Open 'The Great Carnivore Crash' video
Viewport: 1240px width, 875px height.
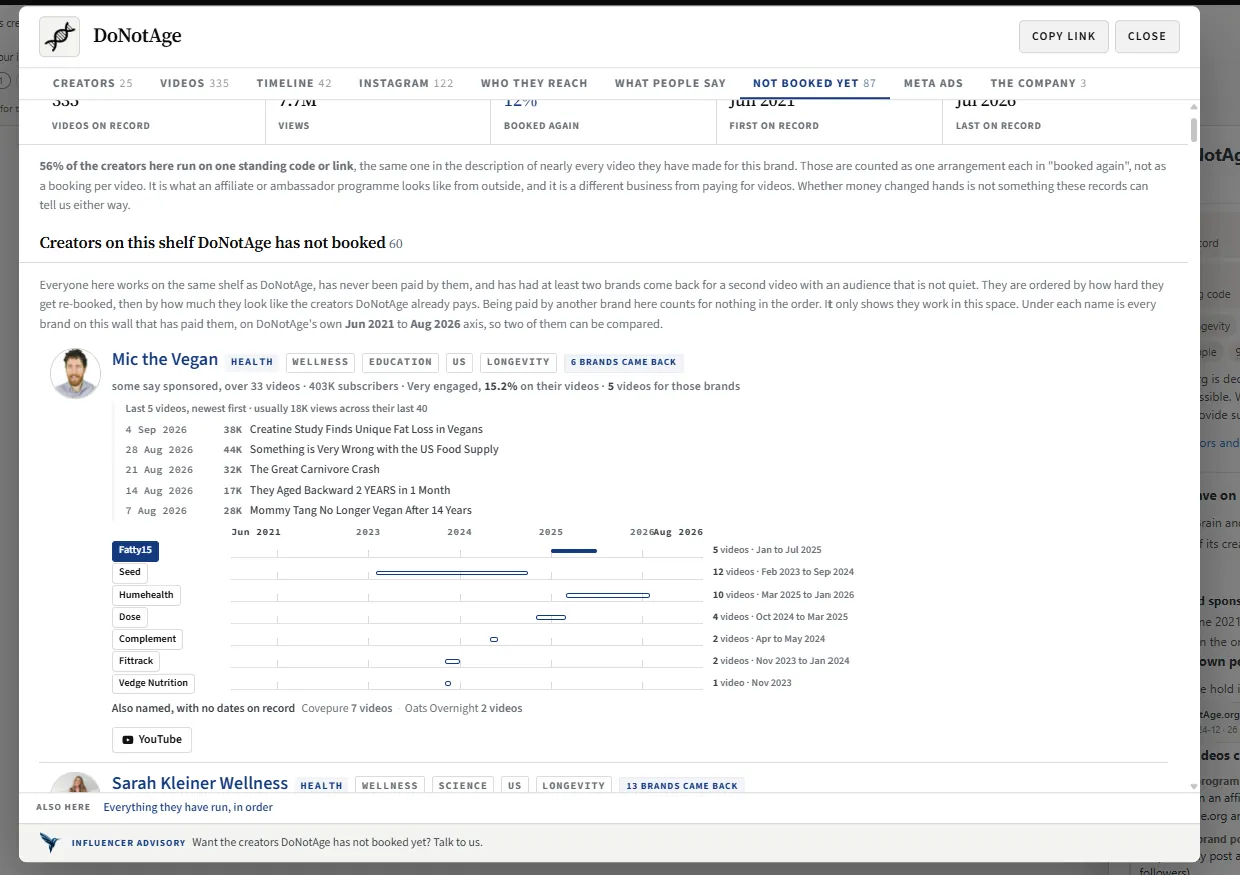pos(315,469)
